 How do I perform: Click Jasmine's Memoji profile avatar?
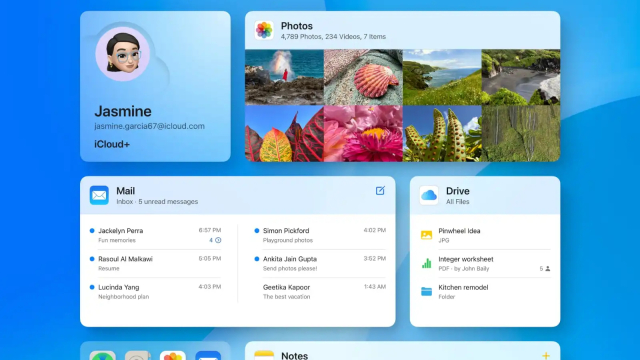click(122, 54)
